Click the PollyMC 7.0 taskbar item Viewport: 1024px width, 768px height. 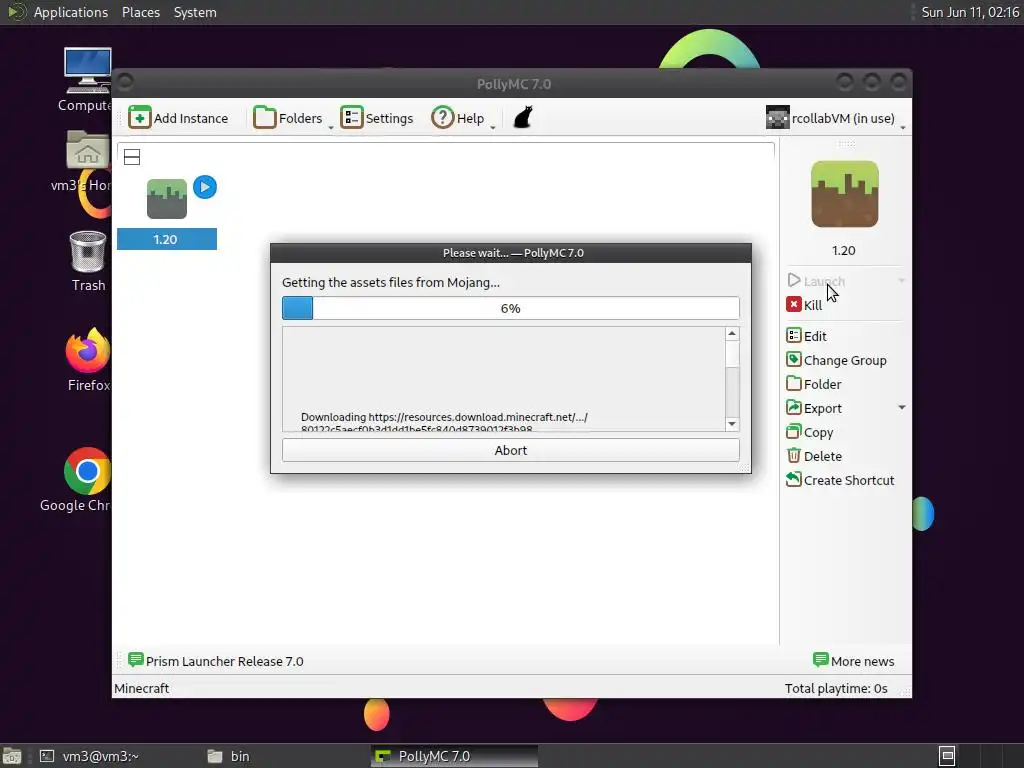455,756
